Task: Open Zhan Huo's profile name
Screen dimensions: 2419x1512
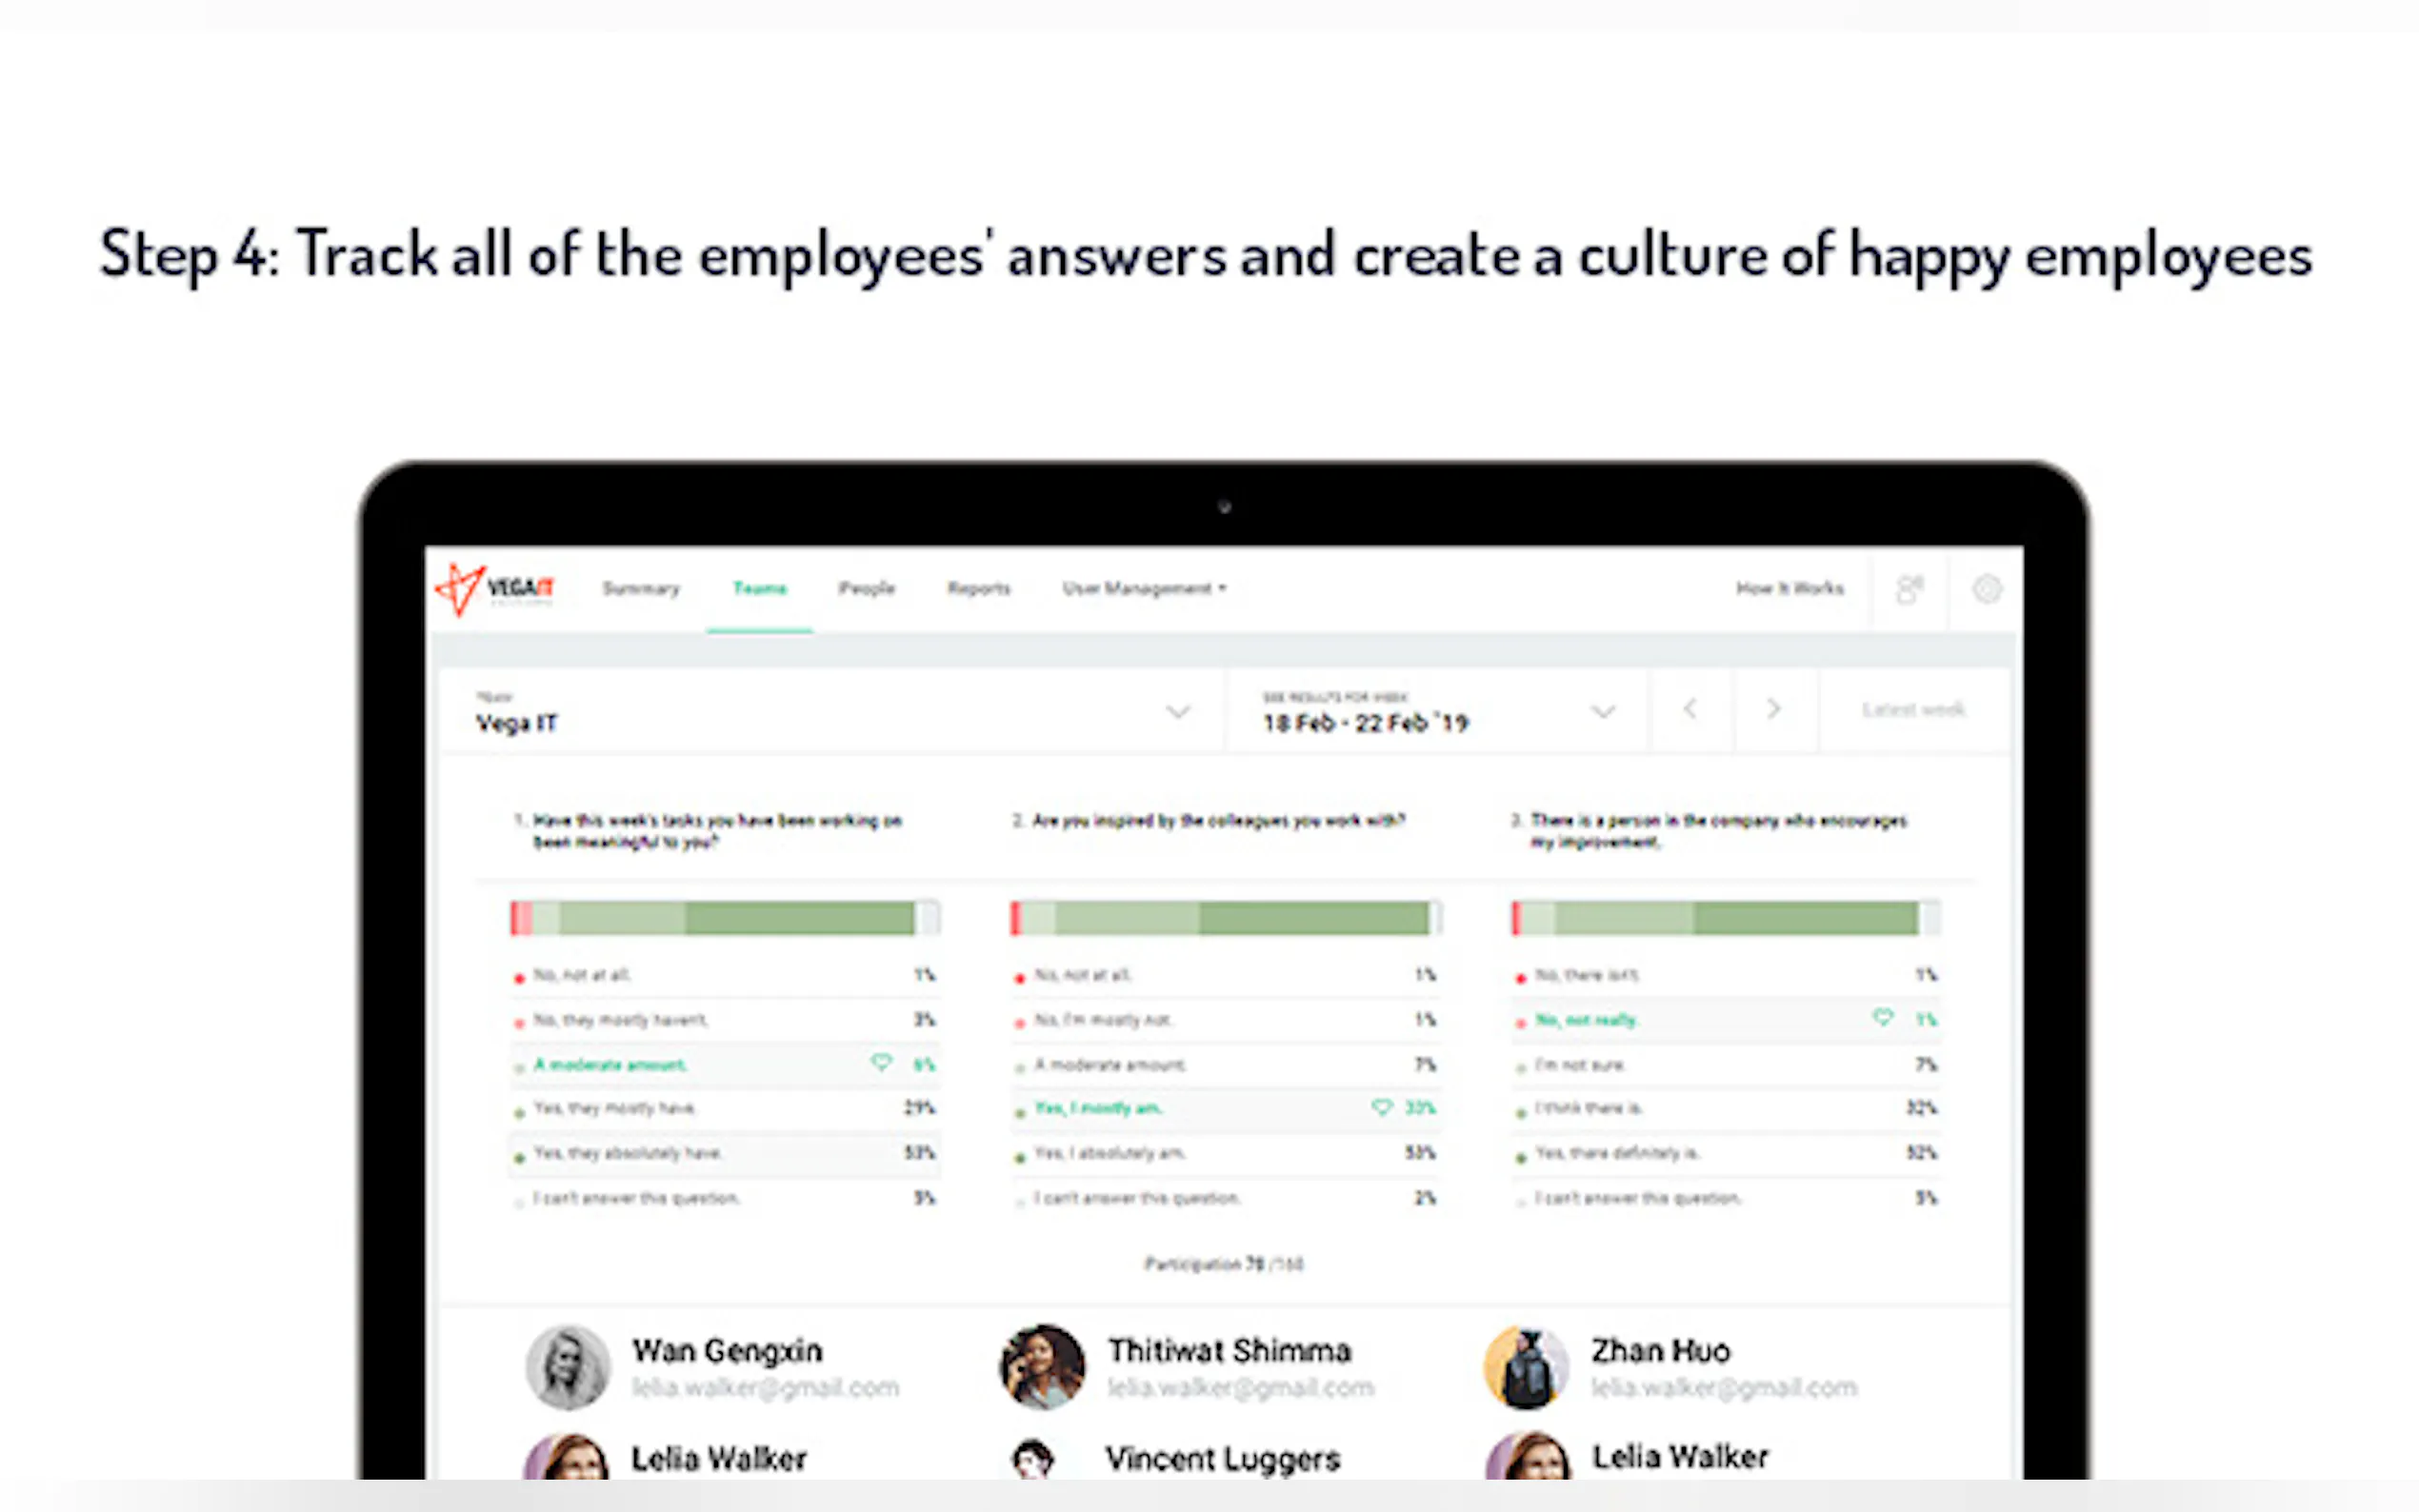Action: coord(1661,1351)
